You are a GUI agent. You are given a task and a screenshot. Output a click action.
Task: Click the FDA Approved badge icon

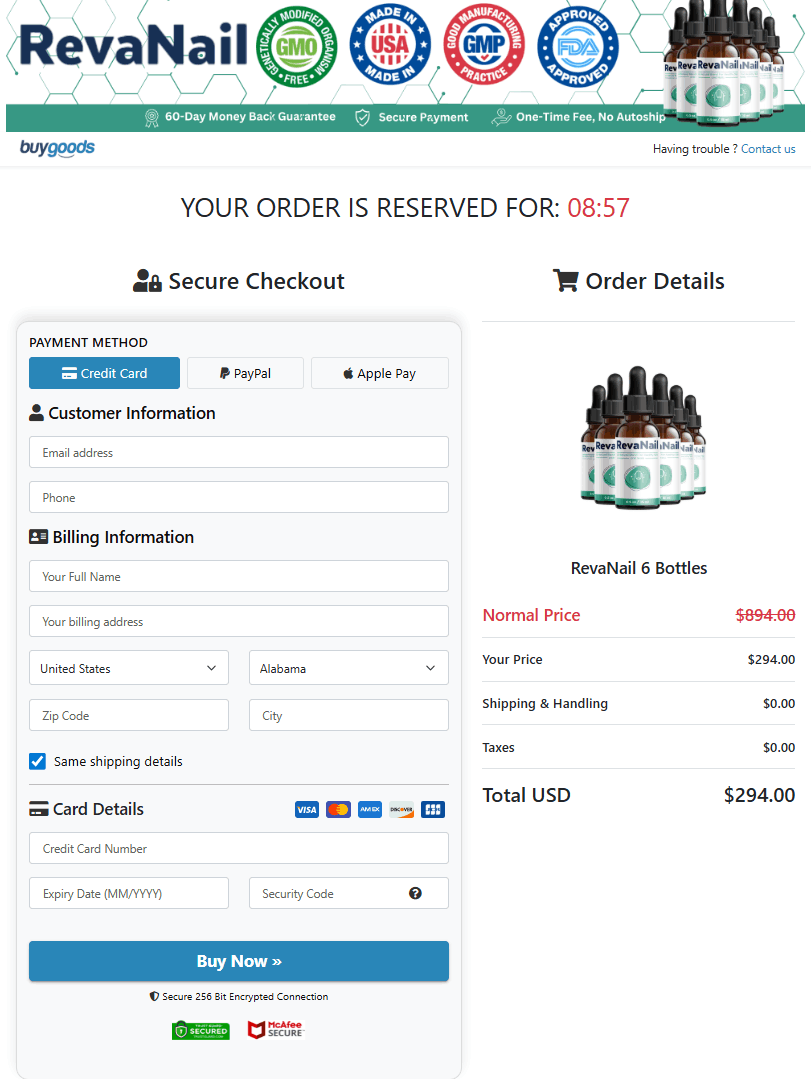click(x=578, y=46)
